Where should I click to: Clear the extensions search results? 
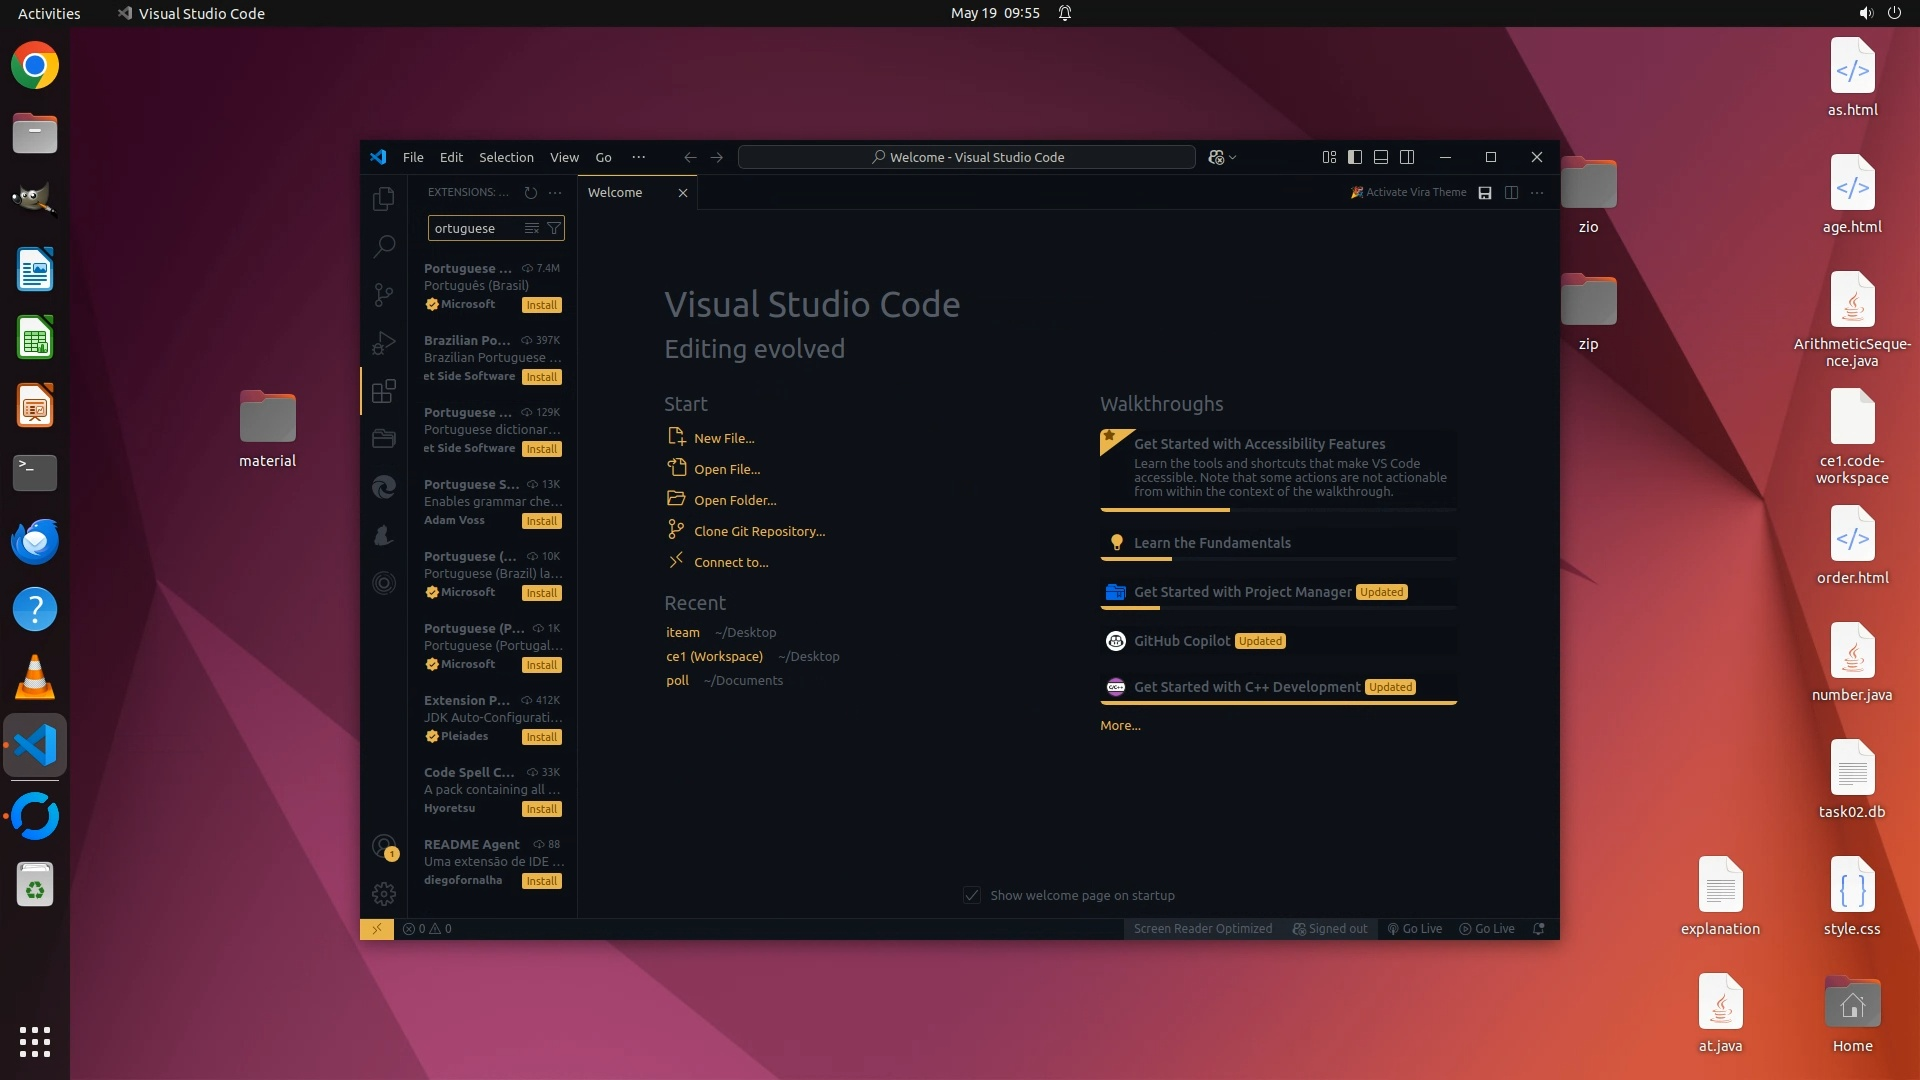(532, 228)
